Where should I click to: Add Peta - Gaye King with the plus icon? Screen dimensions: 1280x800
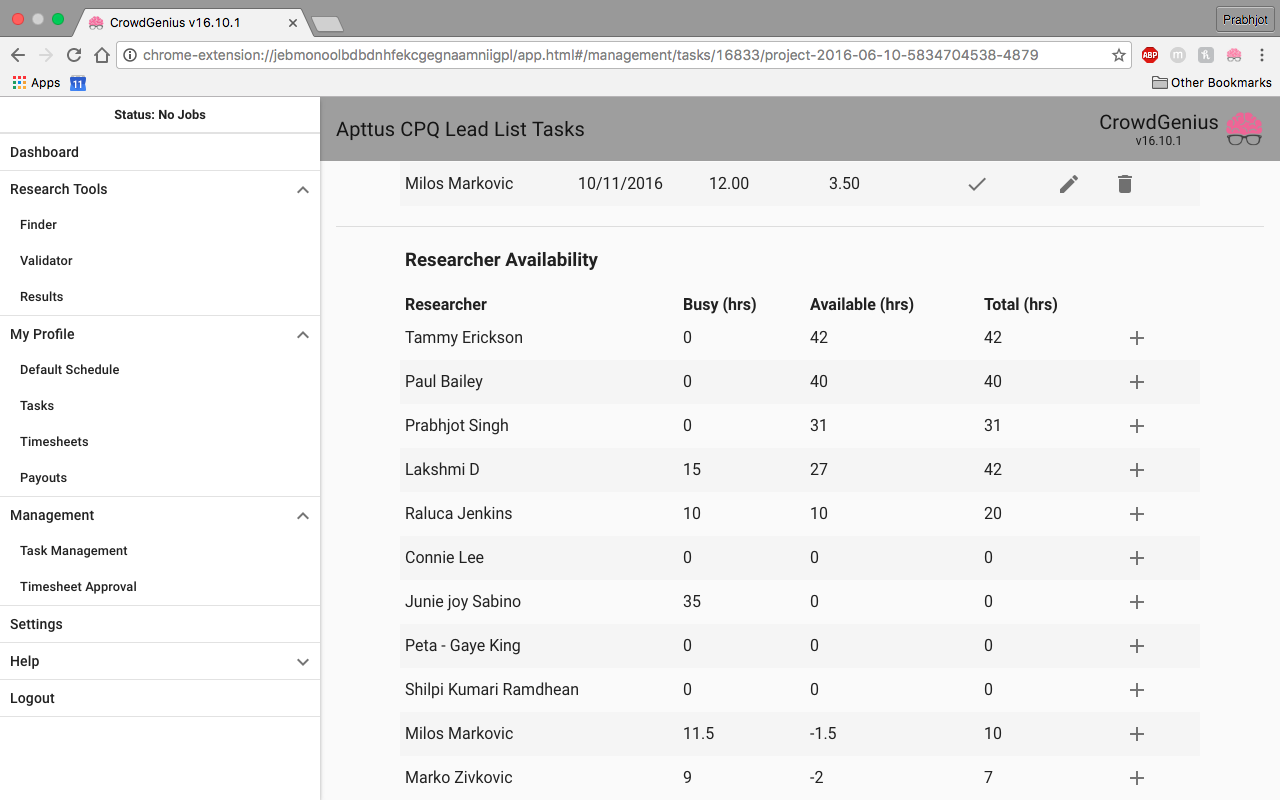(1136, 646)
